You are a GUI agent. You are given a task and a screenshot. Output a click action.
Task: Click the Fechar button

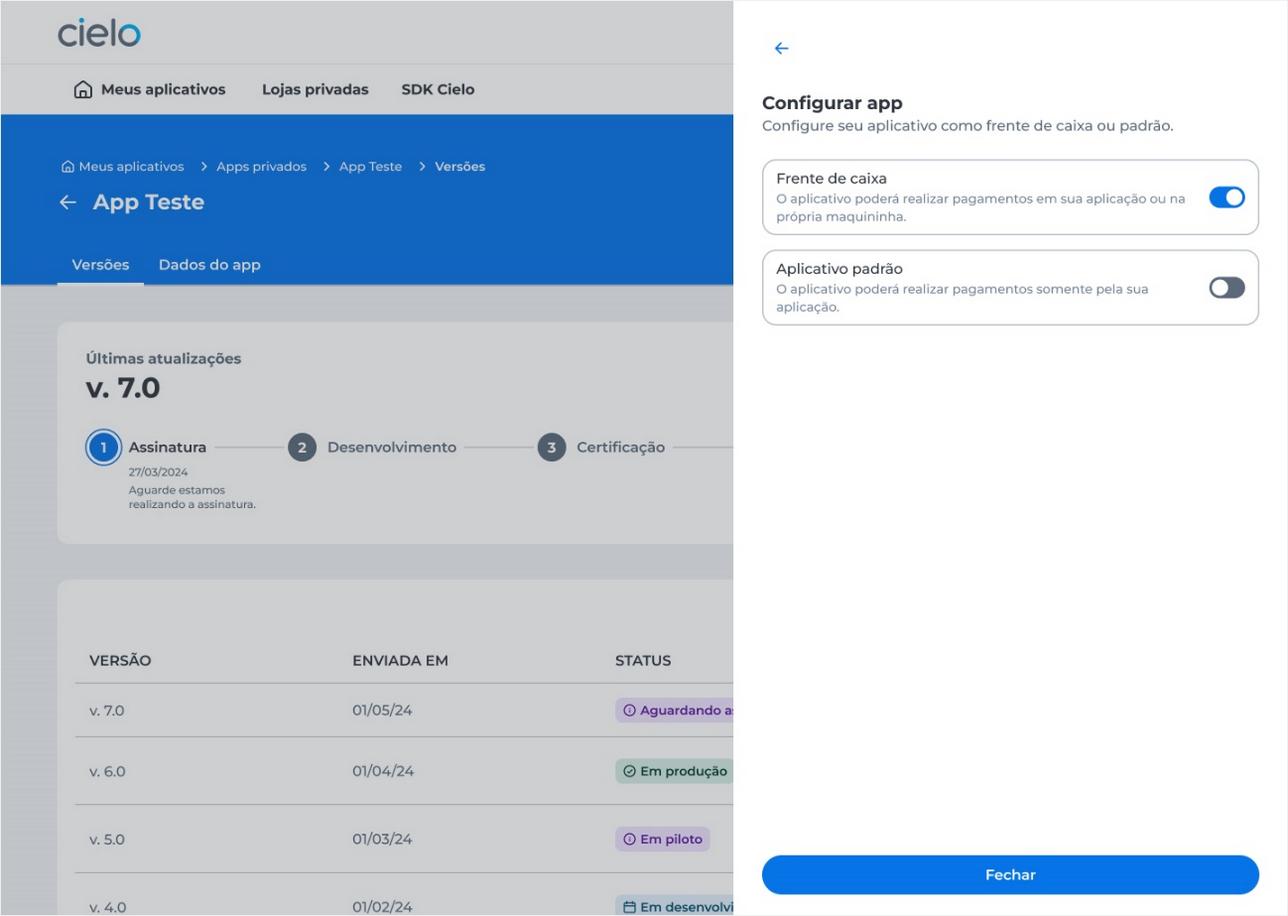click(1010, 875)
